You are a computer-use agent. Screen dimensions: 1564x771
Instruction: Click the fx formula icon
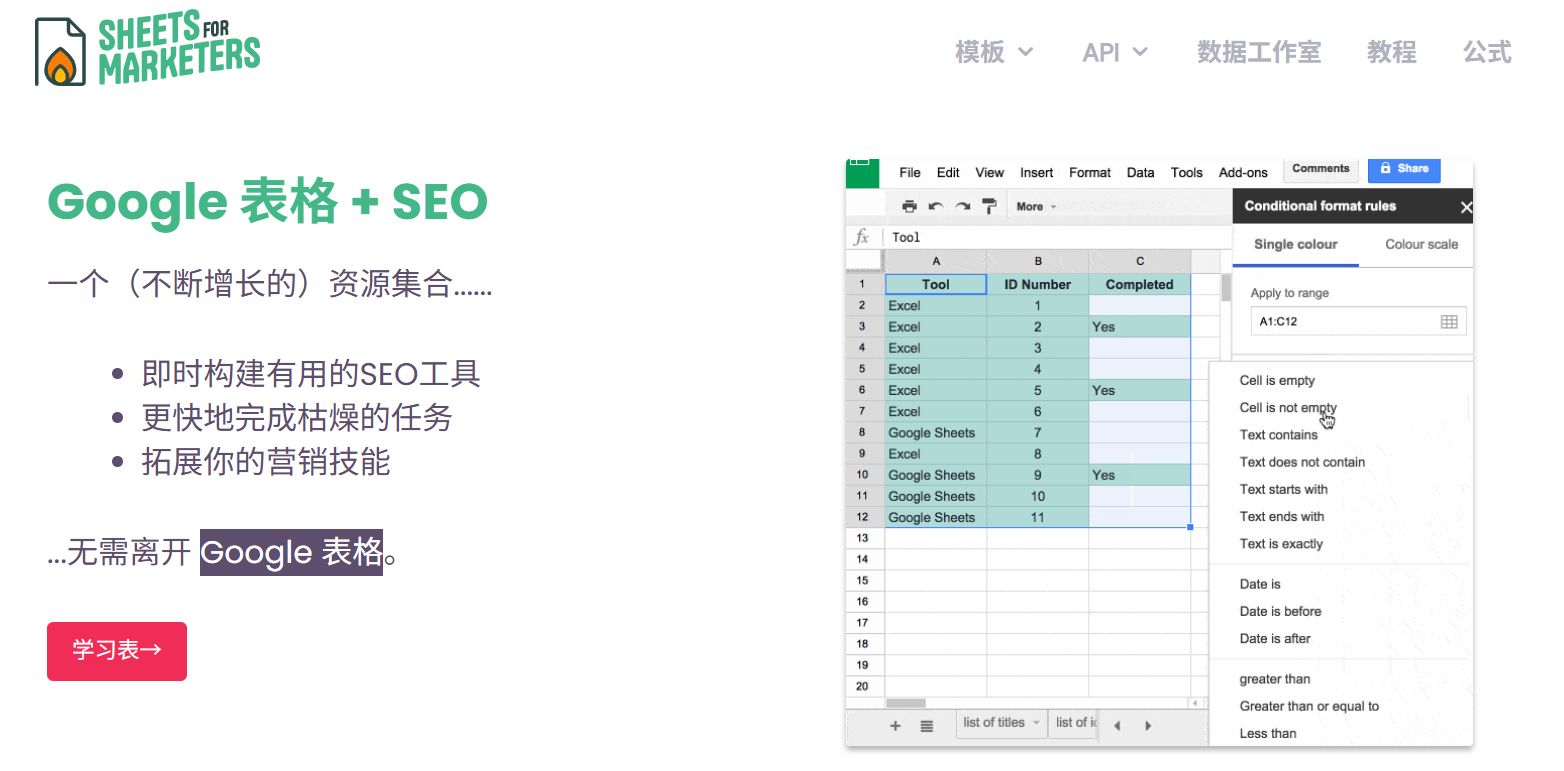[861, 237]
